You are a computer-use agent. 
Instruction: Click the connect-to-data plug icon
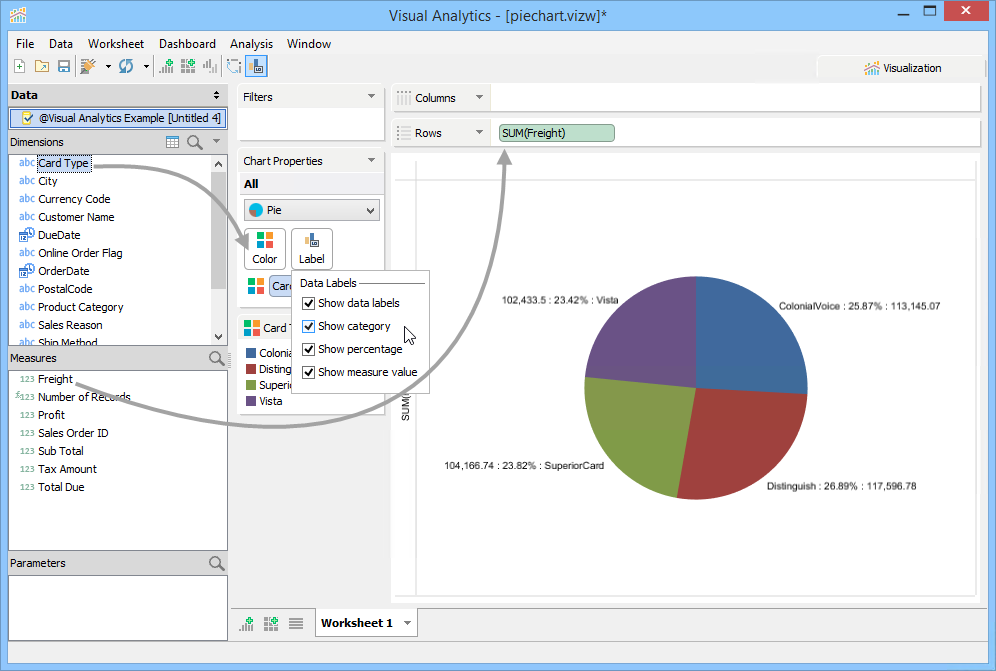(88, 66)
